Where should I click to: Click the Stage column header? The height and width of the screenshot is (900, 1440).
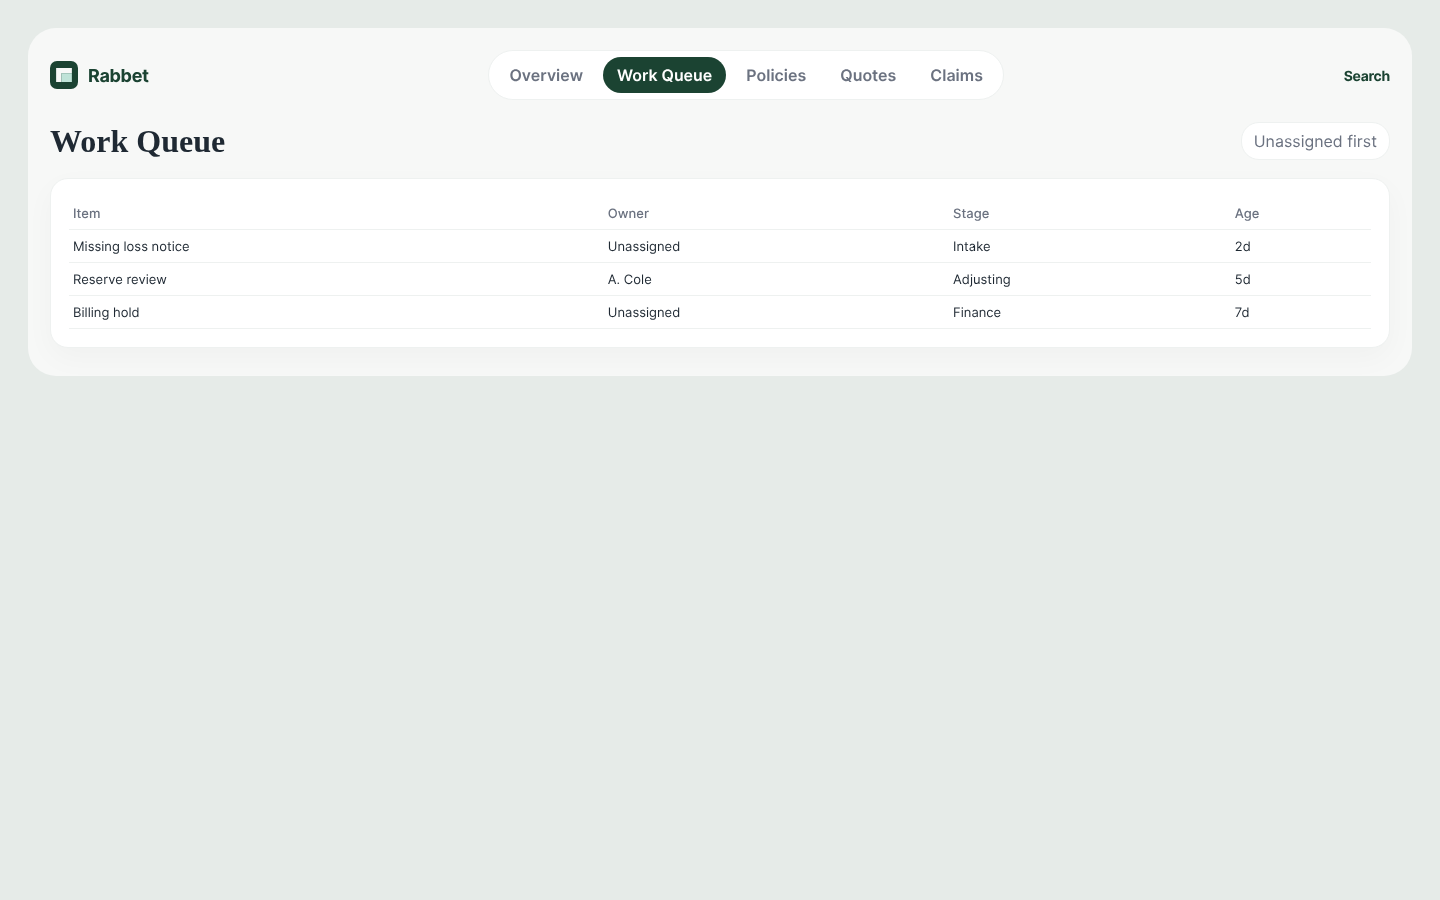click(971, 213)
